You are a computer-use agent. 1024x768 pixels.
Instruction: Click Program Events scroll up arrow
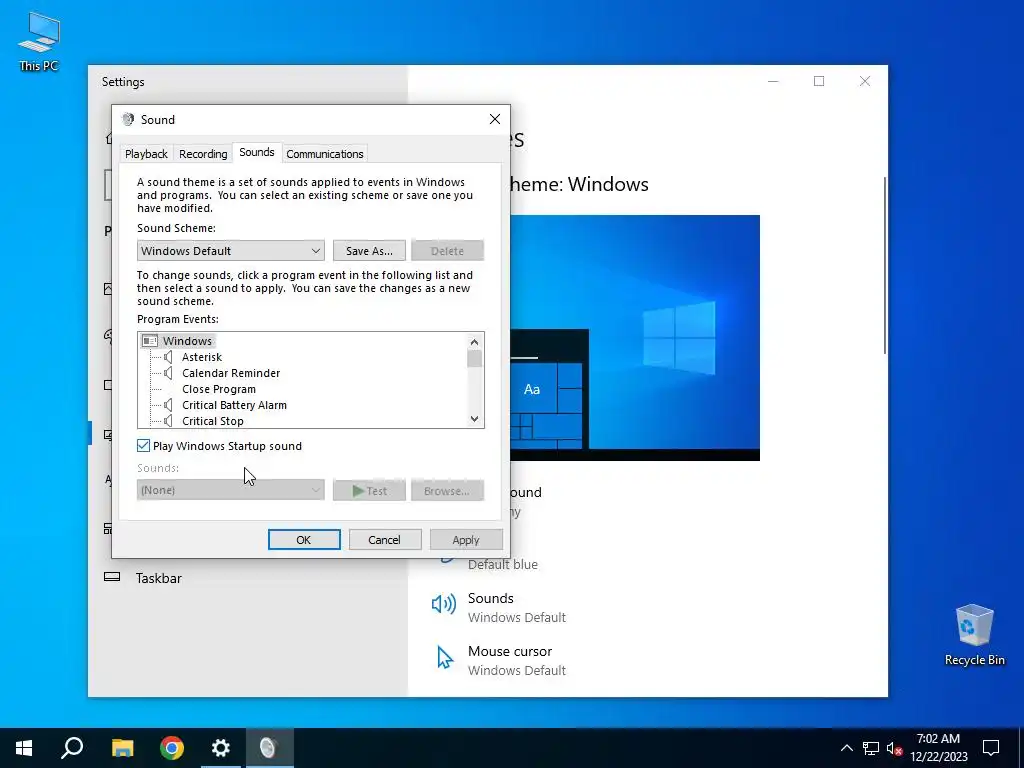pyautogui.click(x=475, y=342)
